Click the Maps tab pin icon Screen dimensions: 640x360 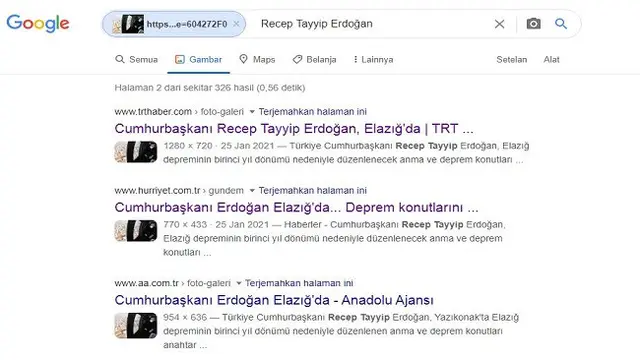click(x=243, y=59)
